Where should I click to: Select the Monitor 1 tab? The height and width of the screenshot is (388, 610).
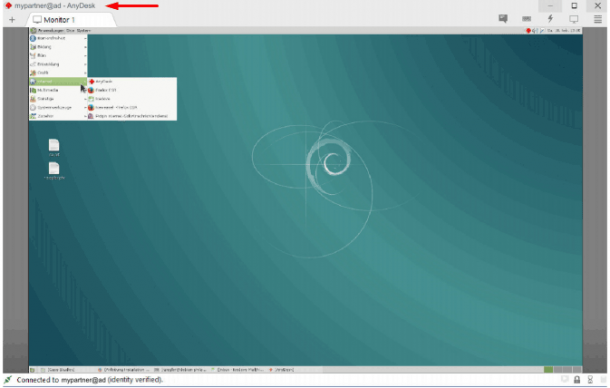[x=53, y=20]
